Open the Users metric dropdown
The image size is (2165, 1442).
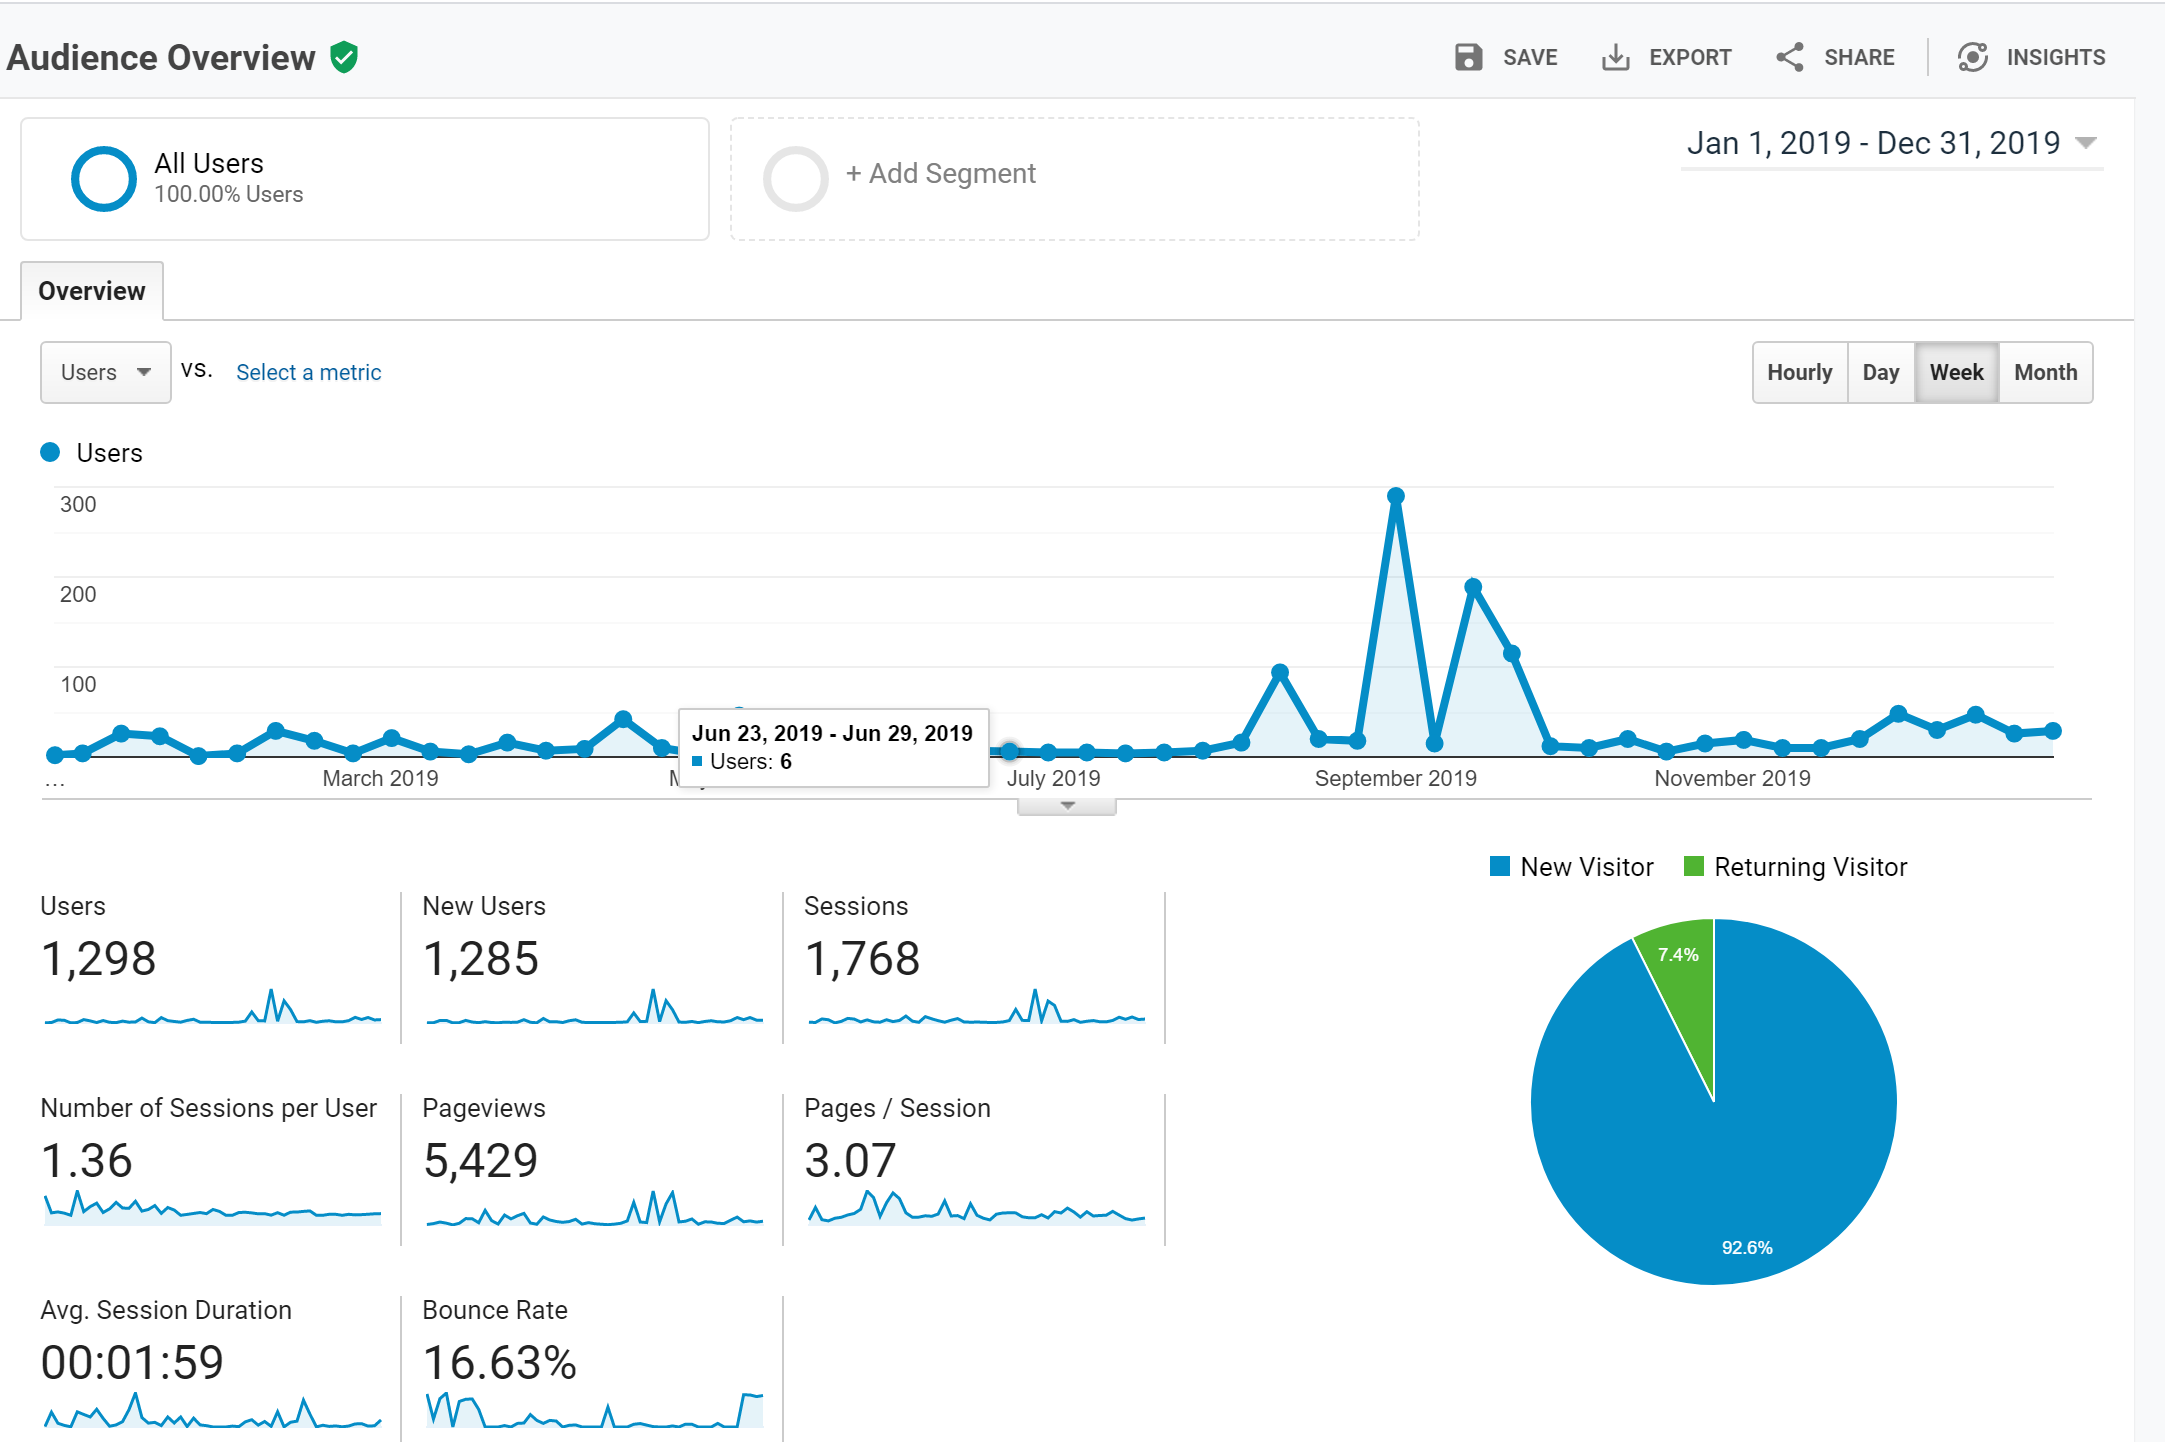pos(105,372)
